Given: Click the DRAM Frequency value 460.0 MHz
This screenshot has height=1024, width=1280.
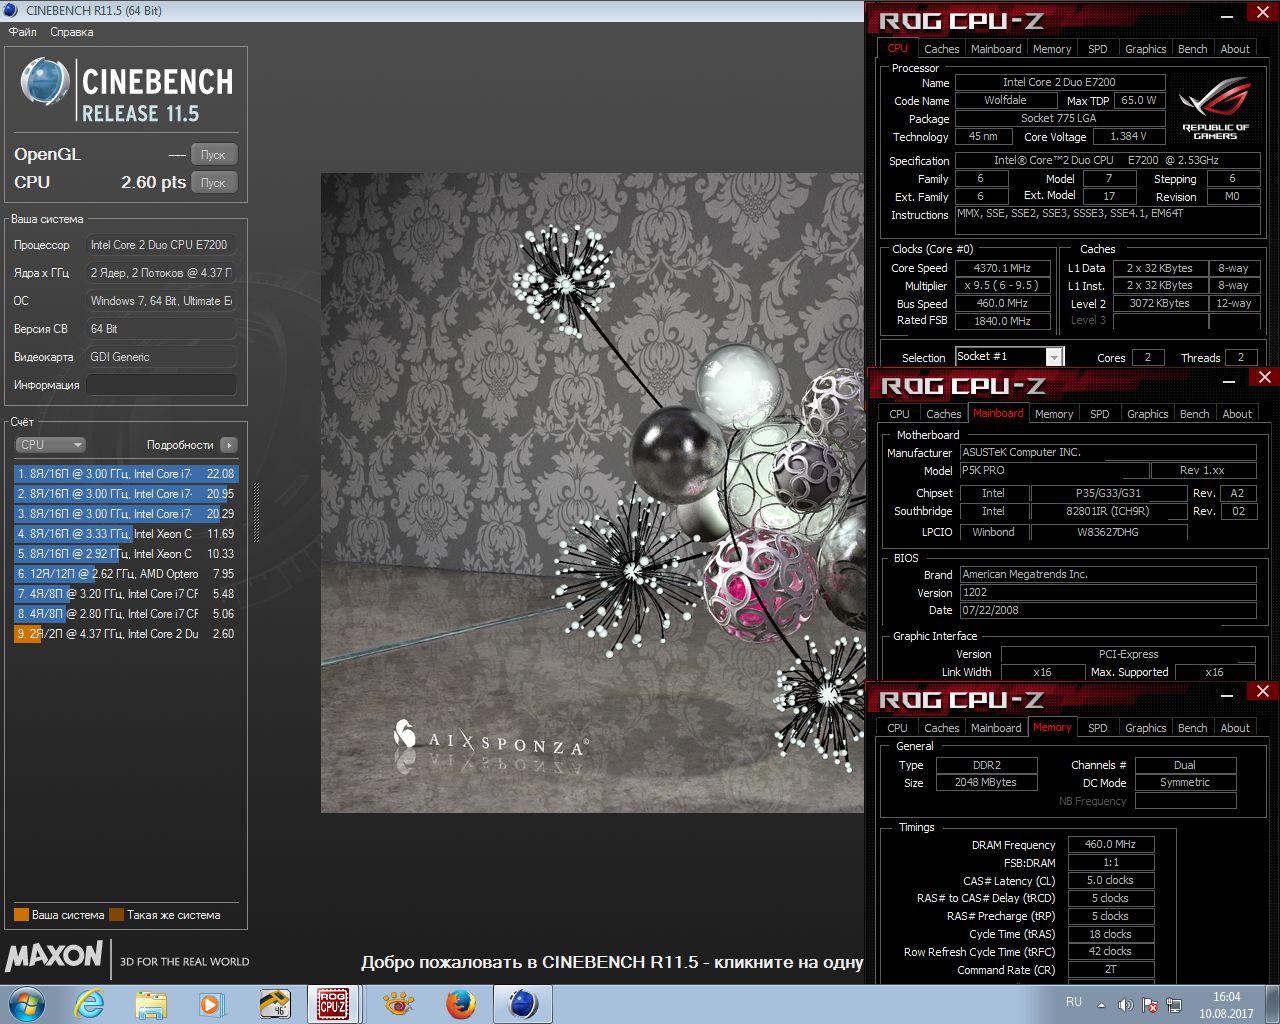Looking at the screenshot, I should click(1111, 844).
